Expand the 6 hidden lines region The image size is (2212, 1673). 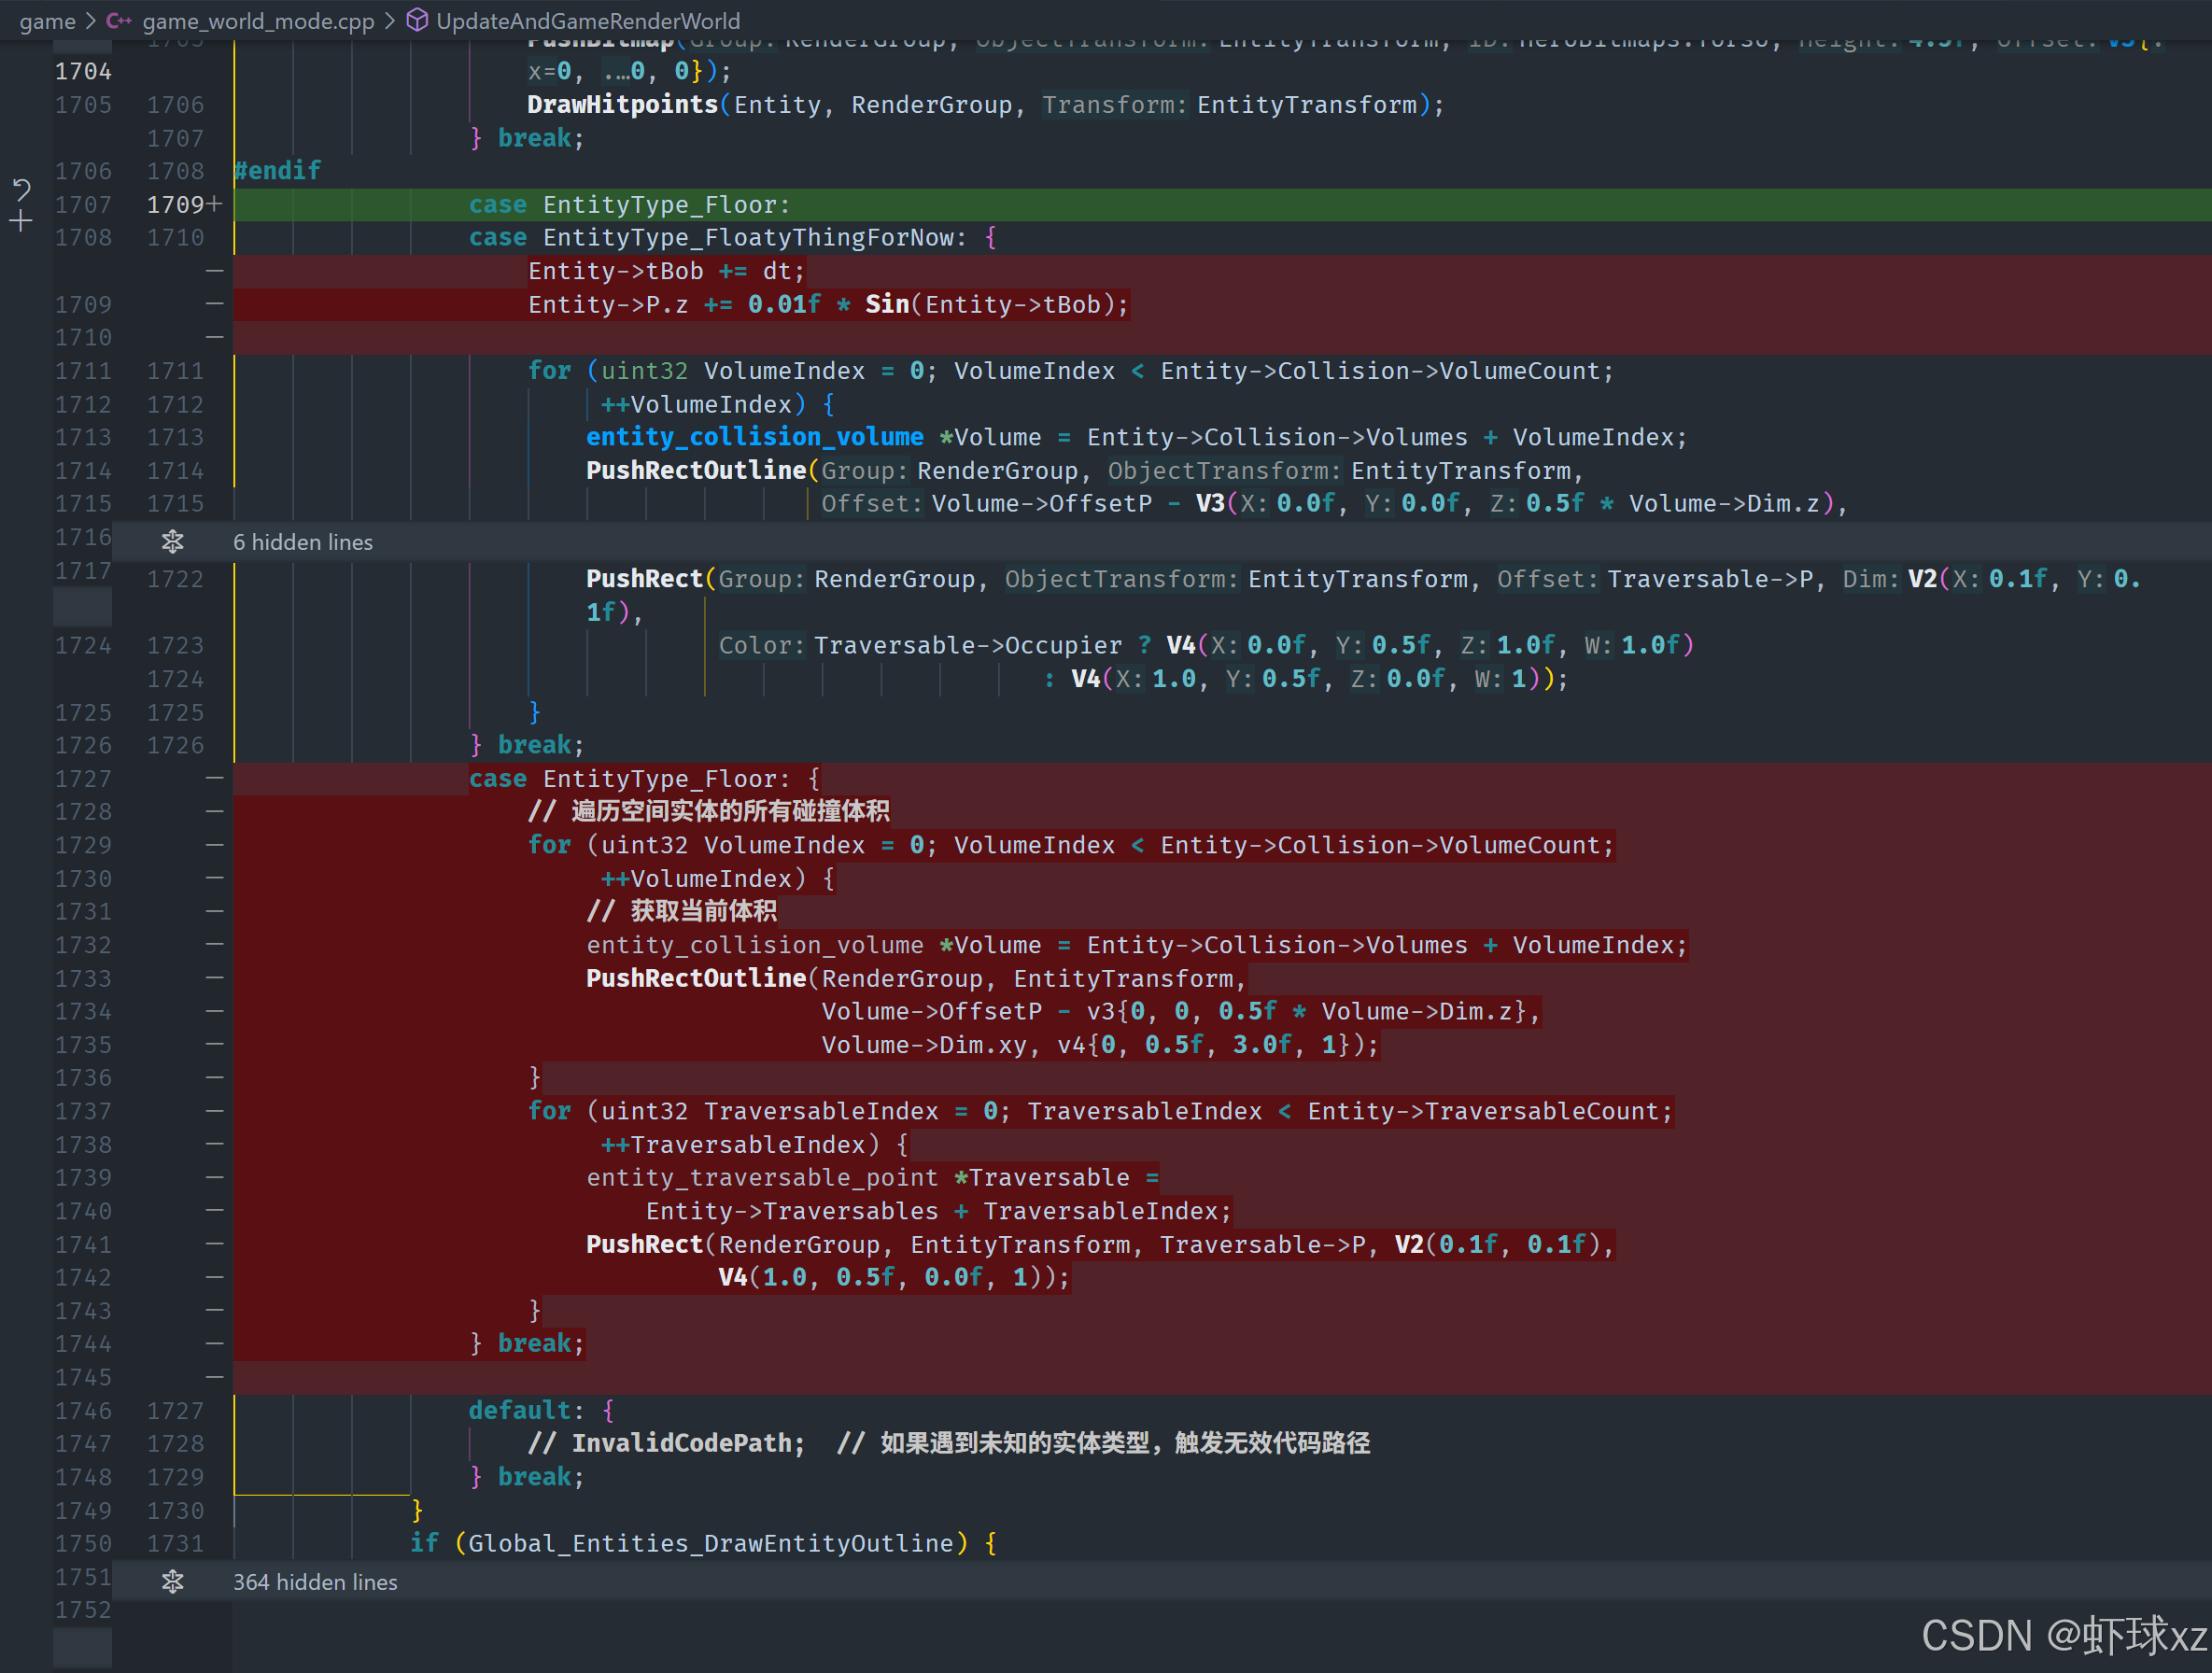pyautogui.click(x=303, y=542)
